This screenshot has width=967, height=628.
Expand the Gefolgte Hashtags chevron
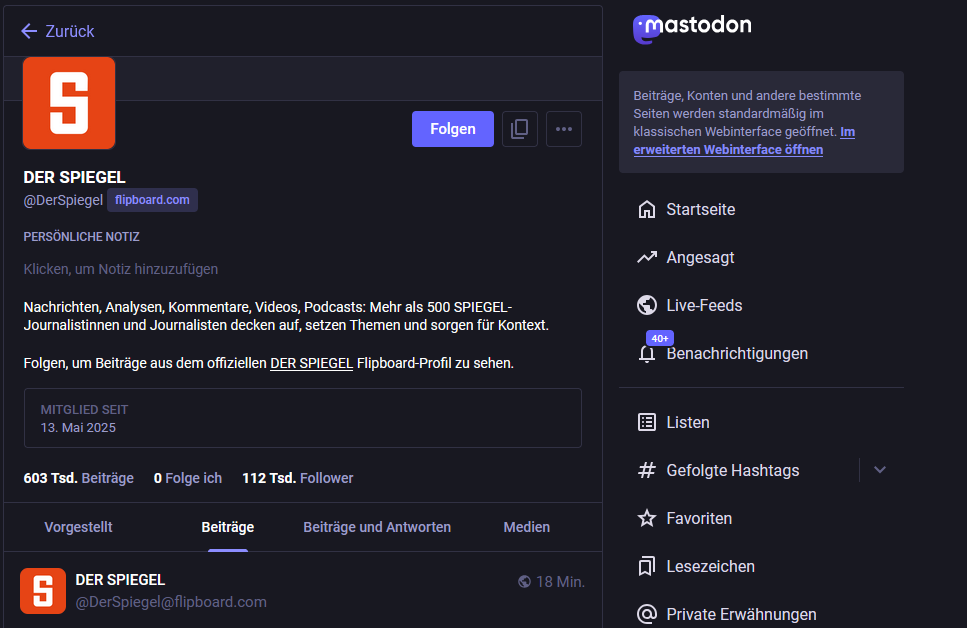[x=880, y=470]
